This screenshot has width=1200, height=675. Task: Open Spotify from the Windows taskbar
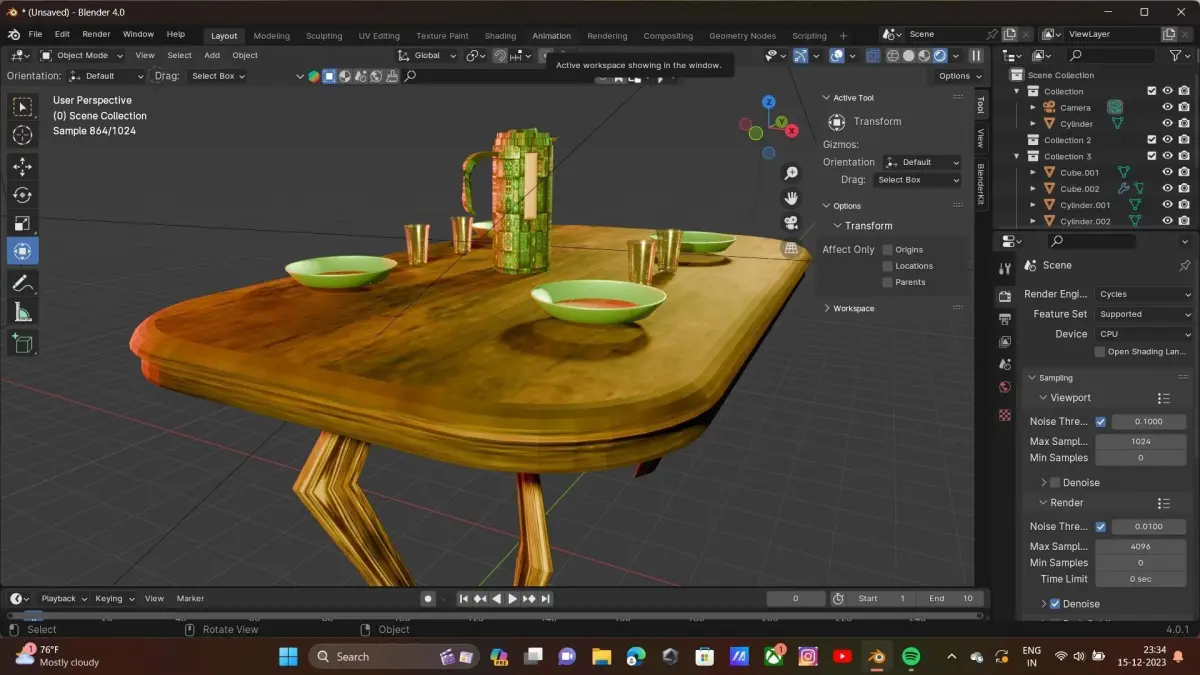[x=911, y=657]
